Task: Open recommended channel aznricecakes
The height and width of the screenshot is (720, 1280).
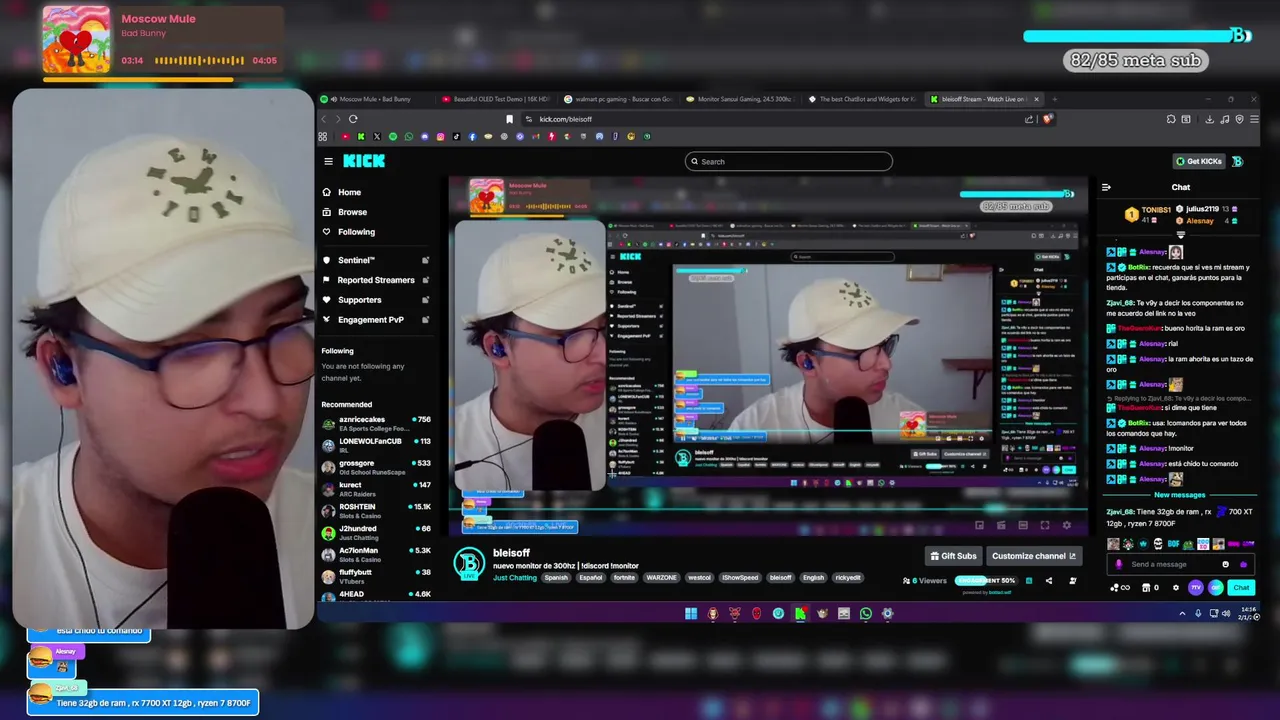Action: point(376,424)
